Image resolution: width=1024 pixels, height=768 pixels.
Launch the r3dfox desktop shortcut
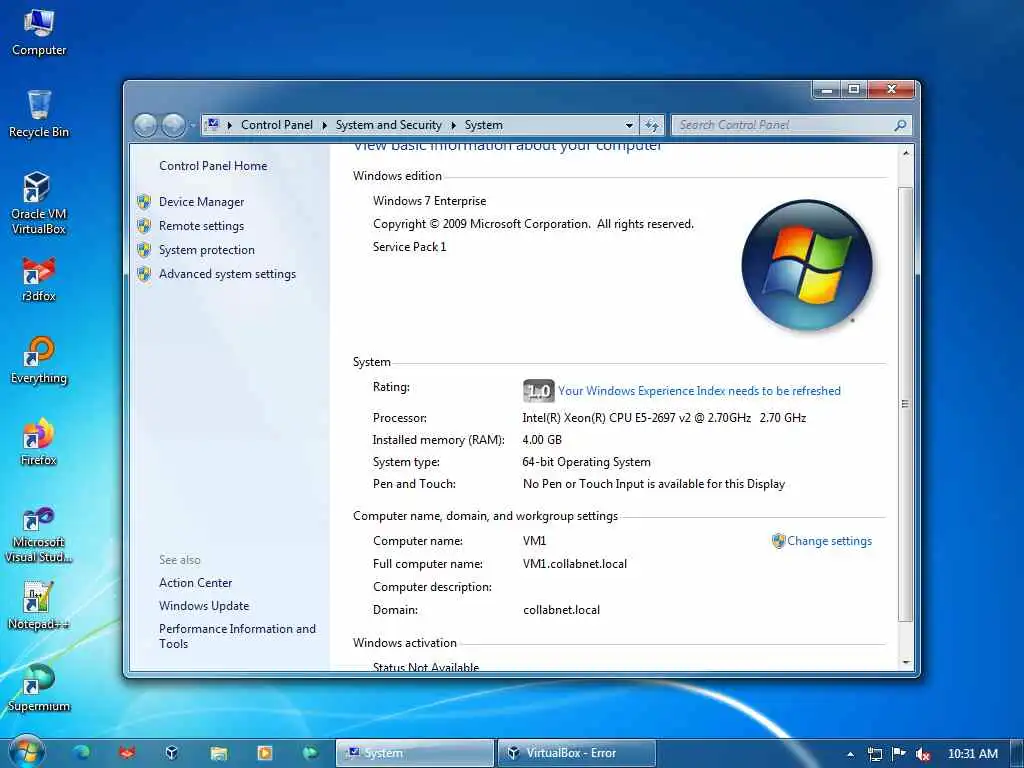click(39, 280)
